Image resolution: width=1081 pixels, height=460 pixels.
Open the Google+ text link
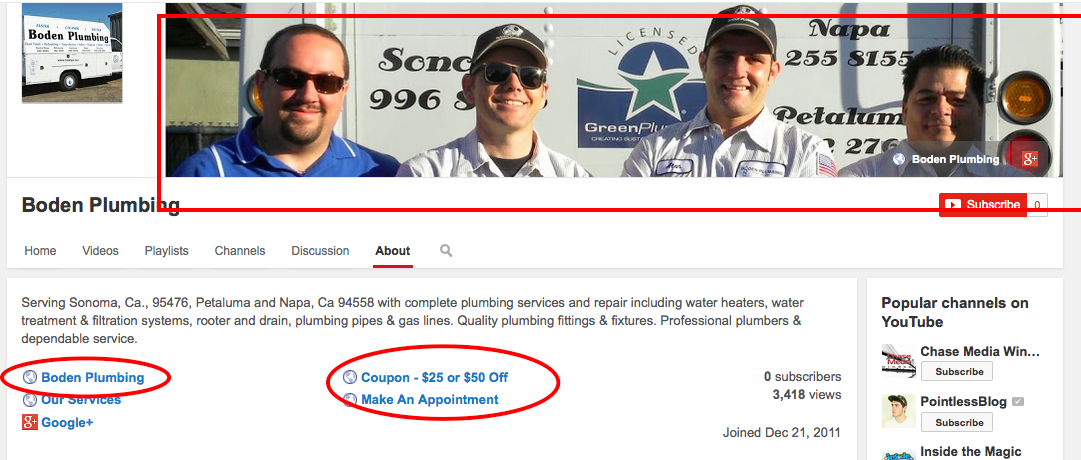pyautogui.click(x=67, y=422)
